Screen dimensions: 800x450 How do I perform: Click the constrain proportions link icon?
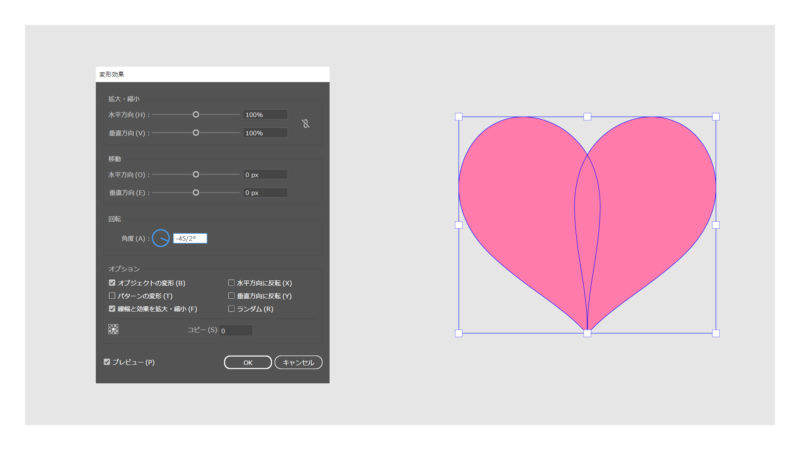point(306,124)
